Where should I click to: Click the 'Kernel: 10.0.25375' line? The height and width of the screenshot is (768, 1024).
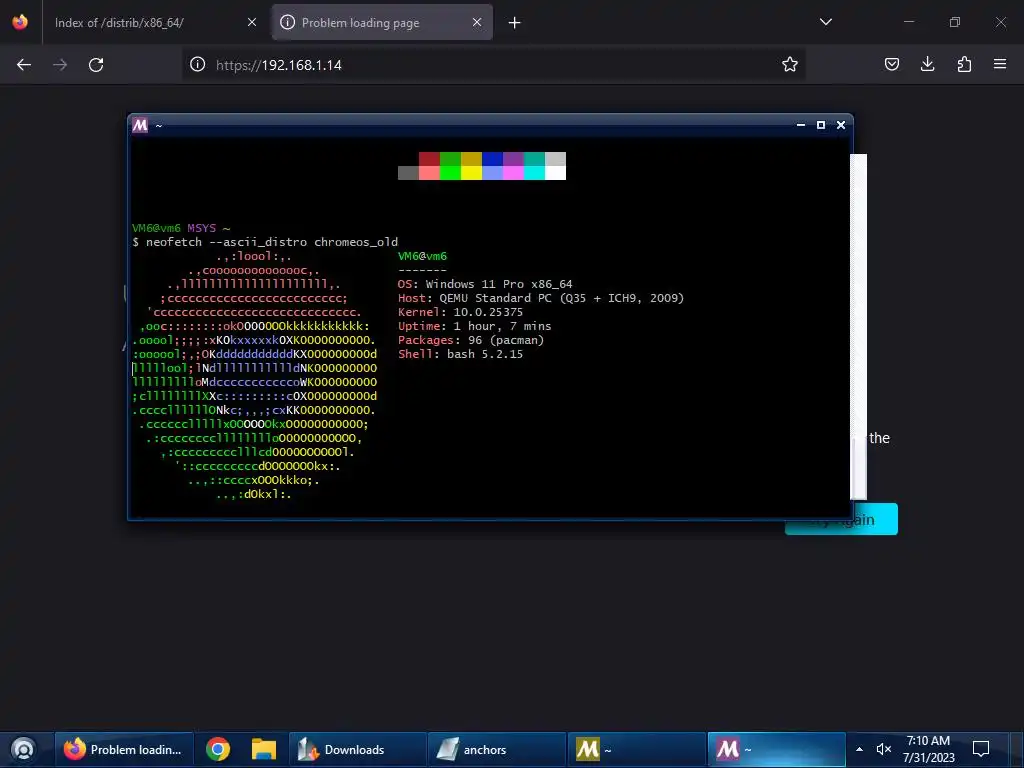point(460,312)
